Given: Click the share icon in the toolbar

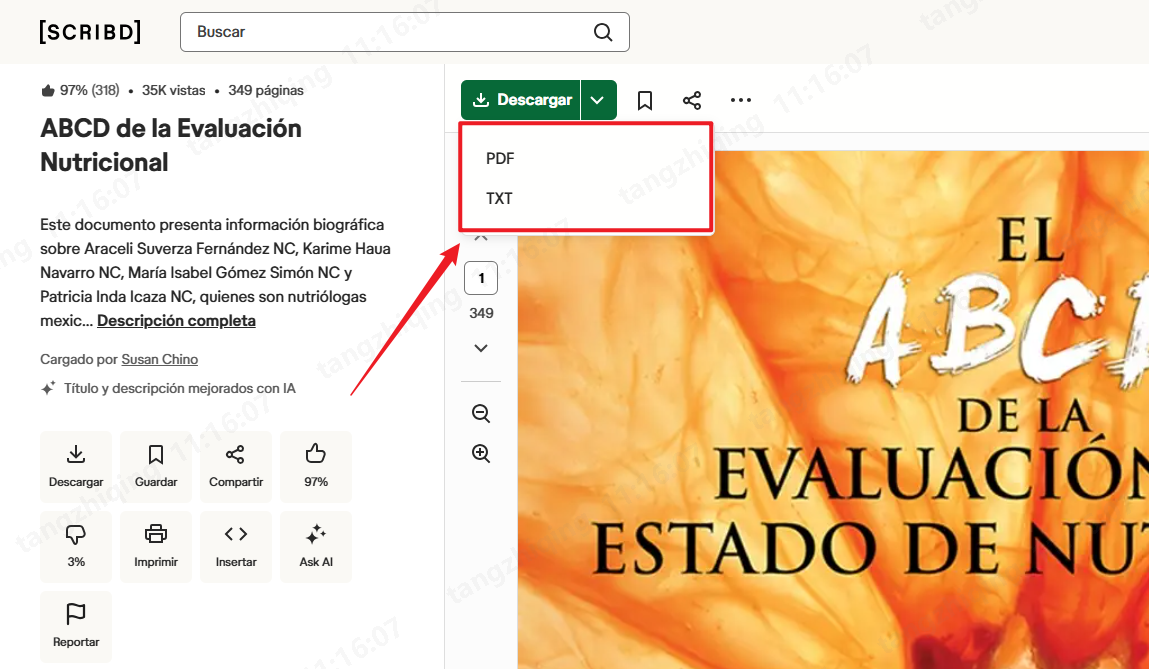Looking at the screenshot, I should click(692, 100).
